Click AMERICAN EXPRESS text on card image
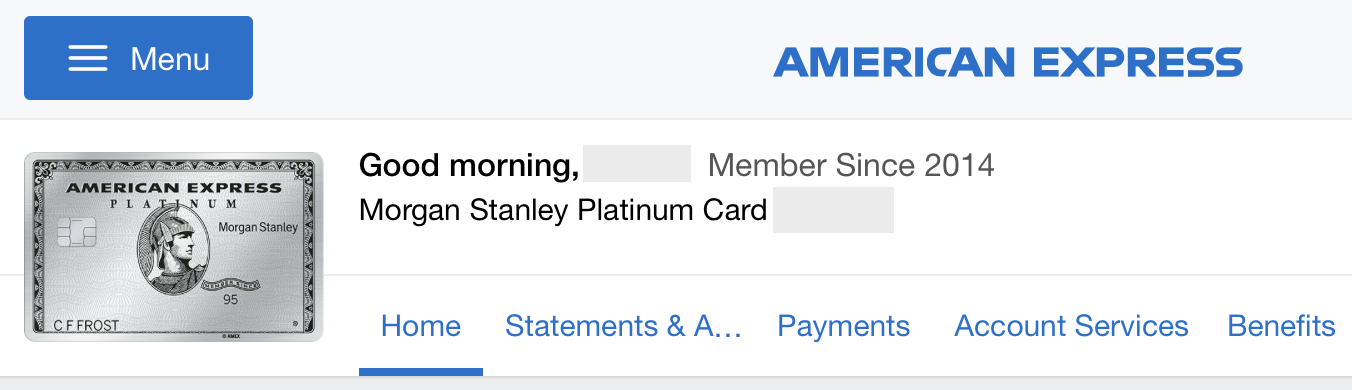 tap(174, 187)
